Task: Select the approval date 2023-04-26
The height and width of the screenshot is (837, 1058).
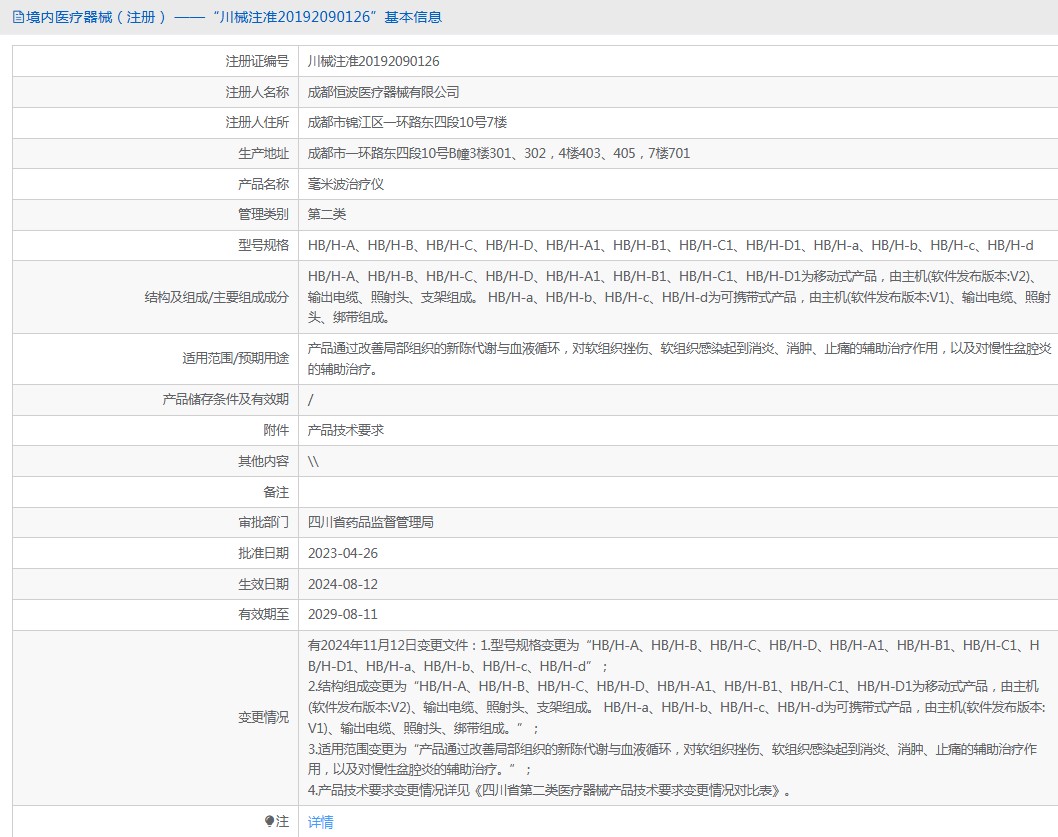Action: point(343,553)
